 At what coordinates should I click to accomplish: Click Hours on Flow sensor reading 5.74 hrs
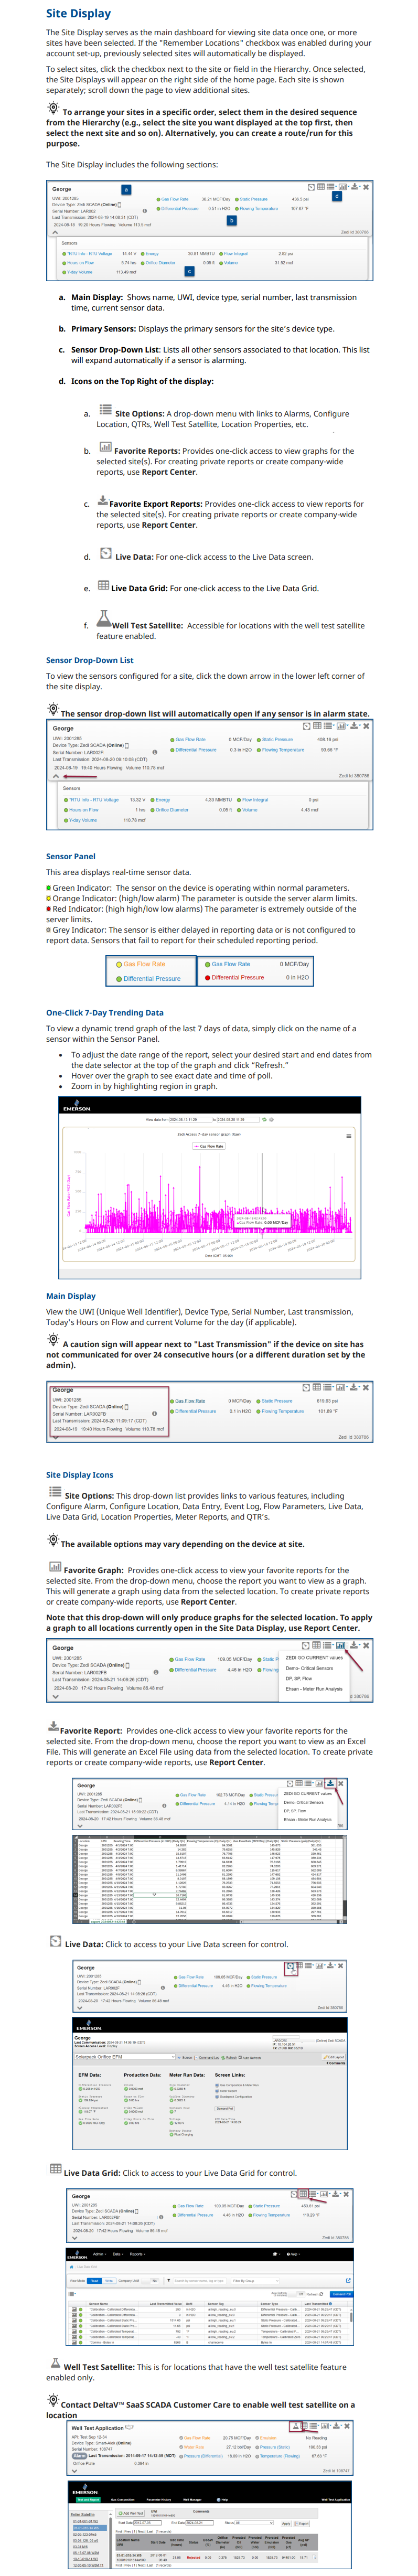(x=80, y=262)
